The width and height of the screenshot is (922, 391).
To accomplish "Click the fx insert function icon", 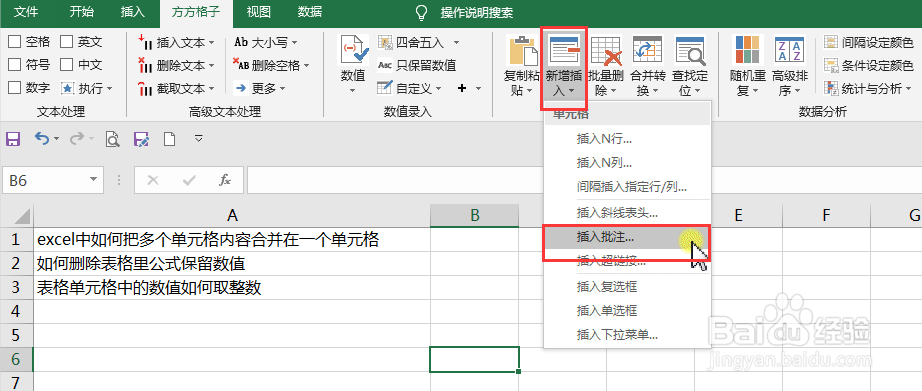I will click(225, 181).
